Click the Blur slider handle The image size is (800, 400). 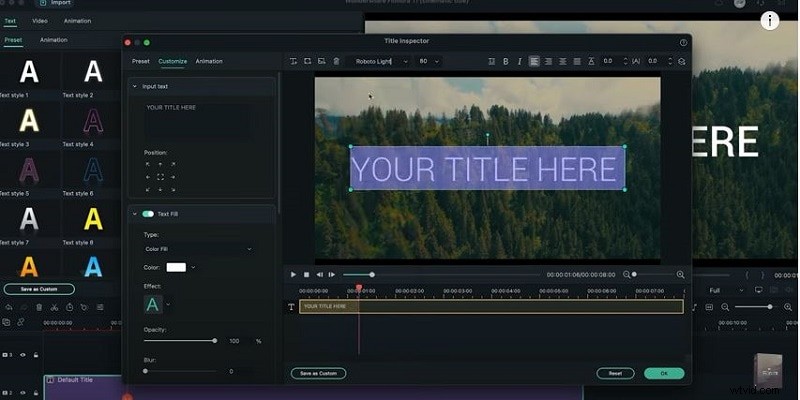click(145, 371)
